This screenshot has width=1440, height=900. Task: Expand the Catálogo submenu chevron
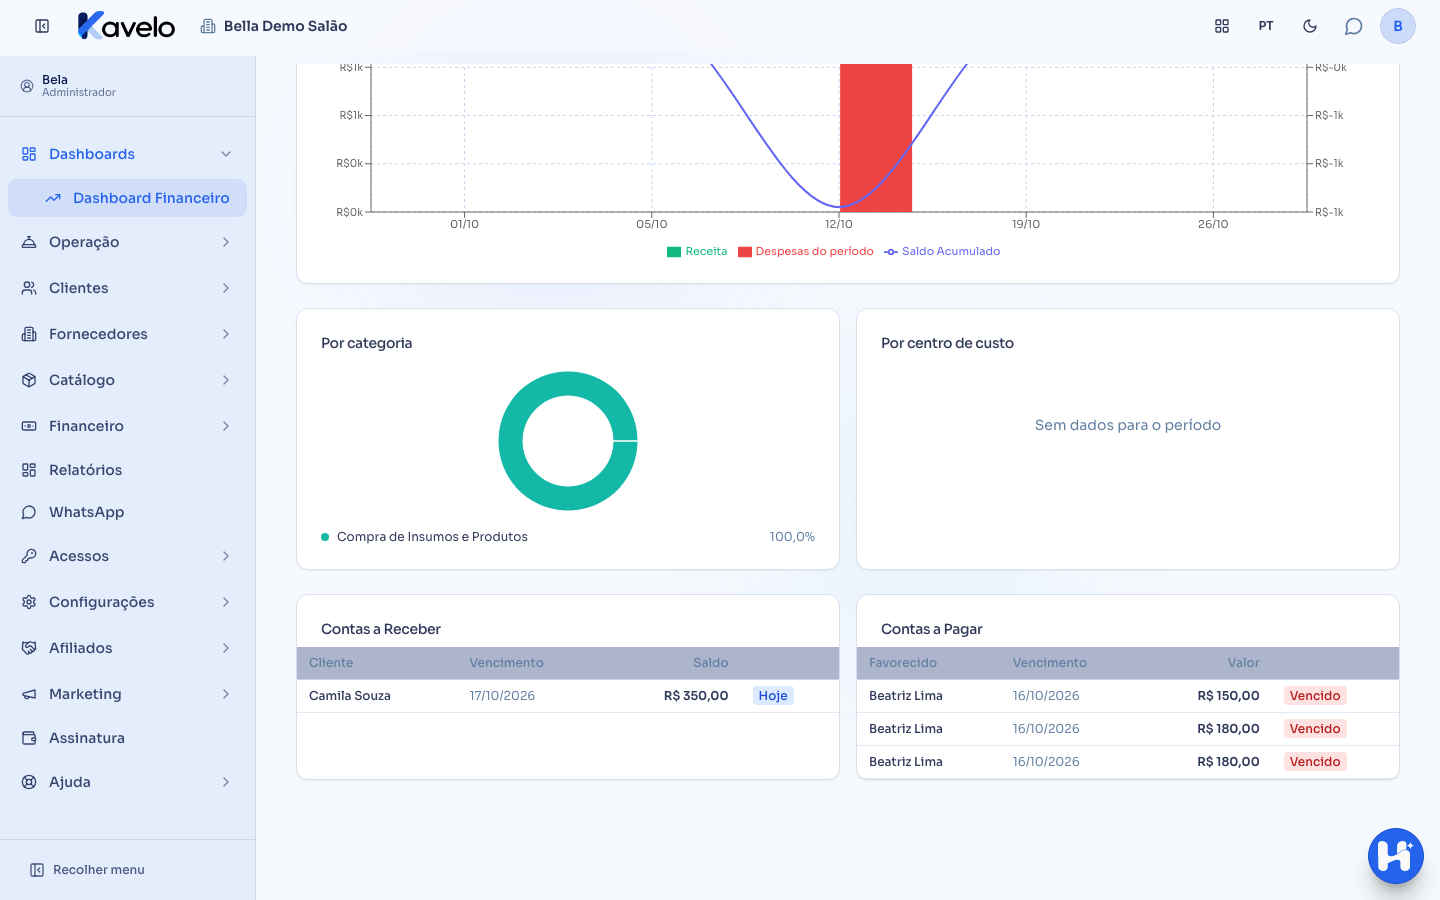(x=226, y=380)
